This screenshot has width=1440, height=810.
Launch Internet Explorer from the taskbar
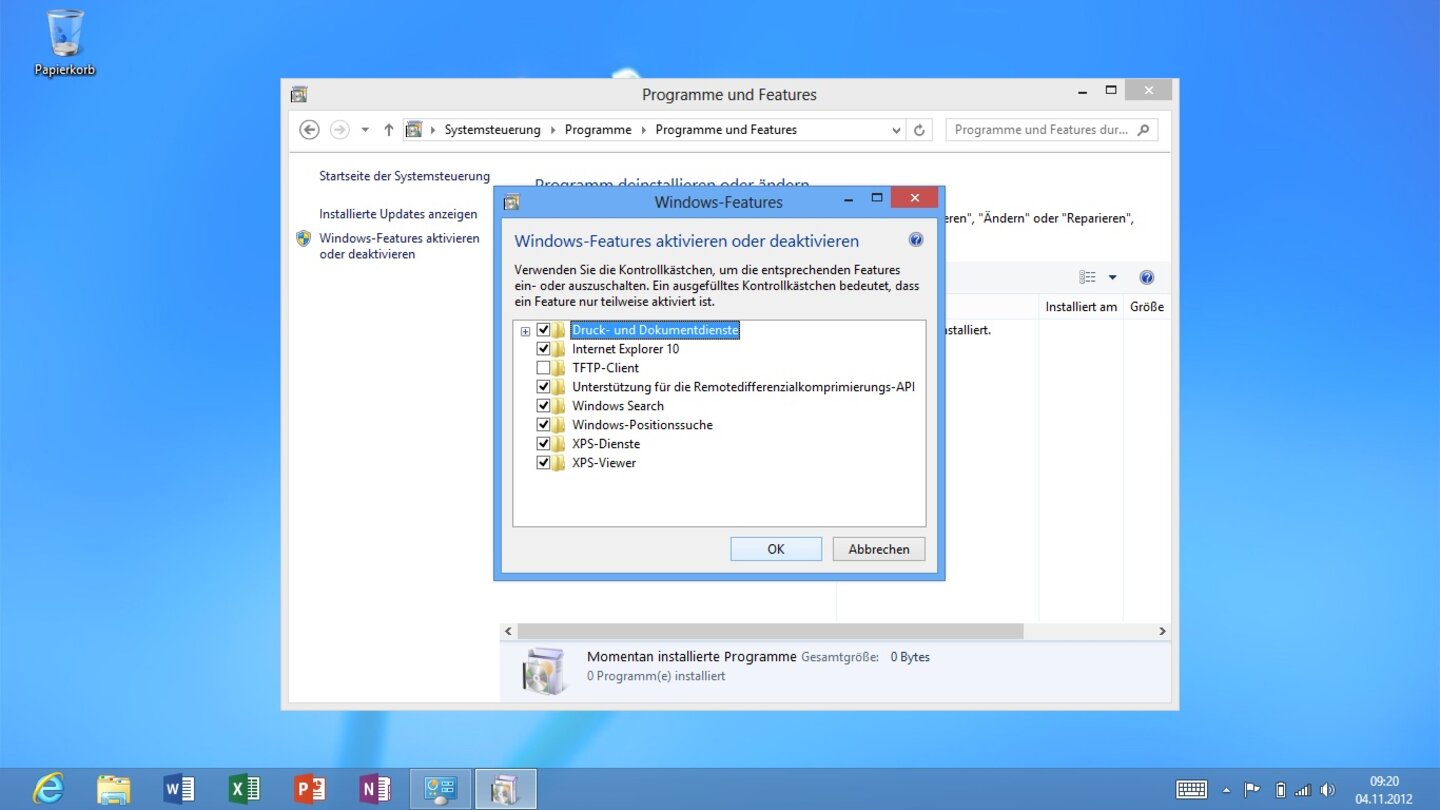[48, 789]
